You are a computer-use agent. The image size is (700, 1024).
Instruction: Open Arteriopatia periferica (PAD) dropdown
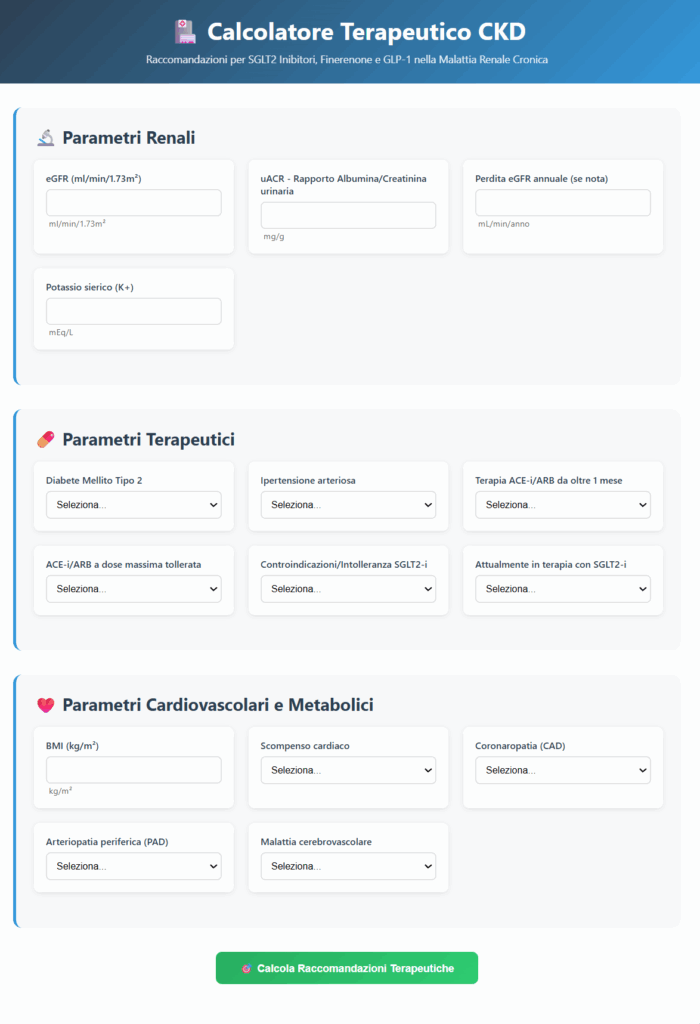click(x=134, y=866)
